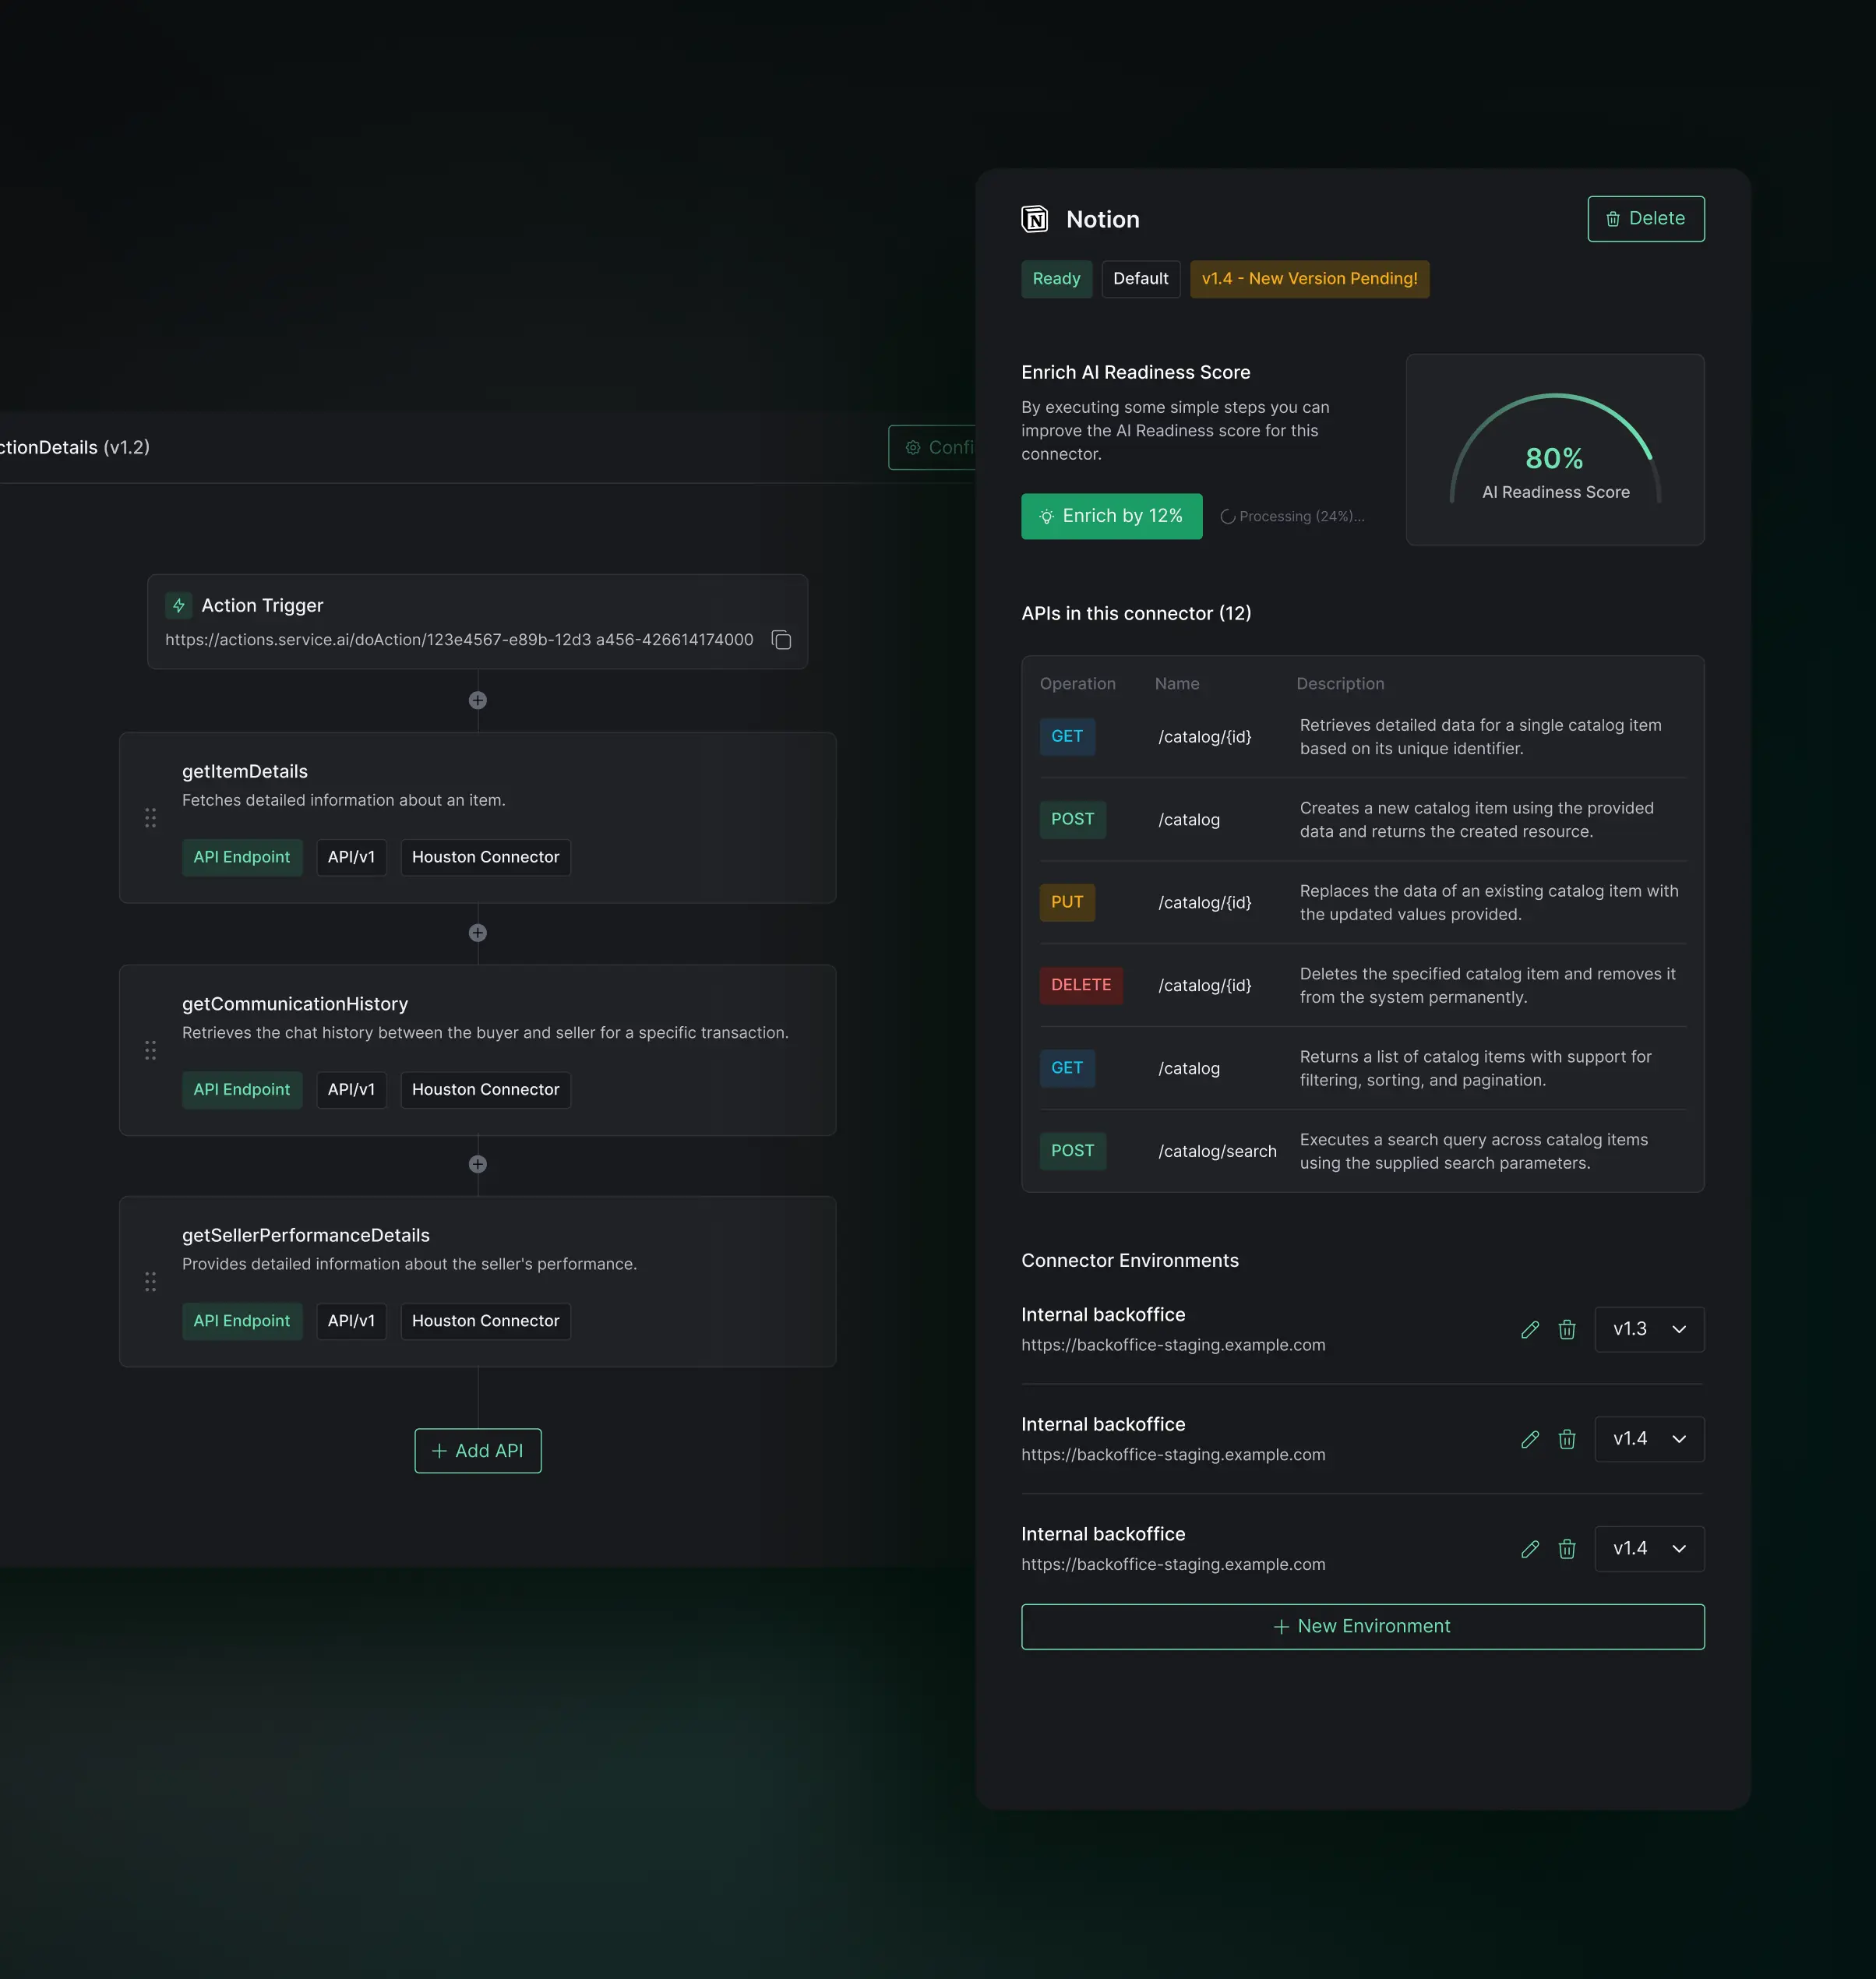Click the v1.4 New Version Pending tag
Image resolution: width=1876 pixels, height=1979 pixels.
coord(1310,279)
